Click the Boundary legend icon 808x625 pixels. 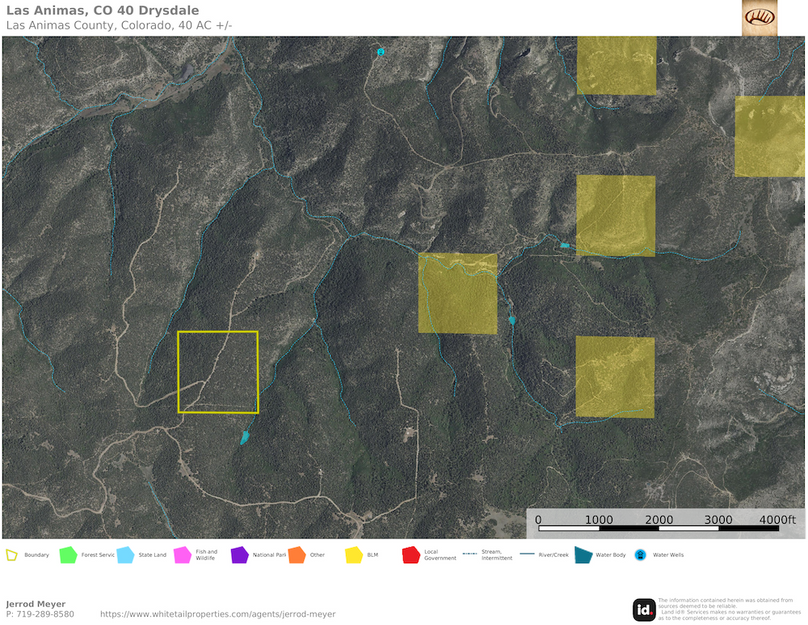coord(12,555)
